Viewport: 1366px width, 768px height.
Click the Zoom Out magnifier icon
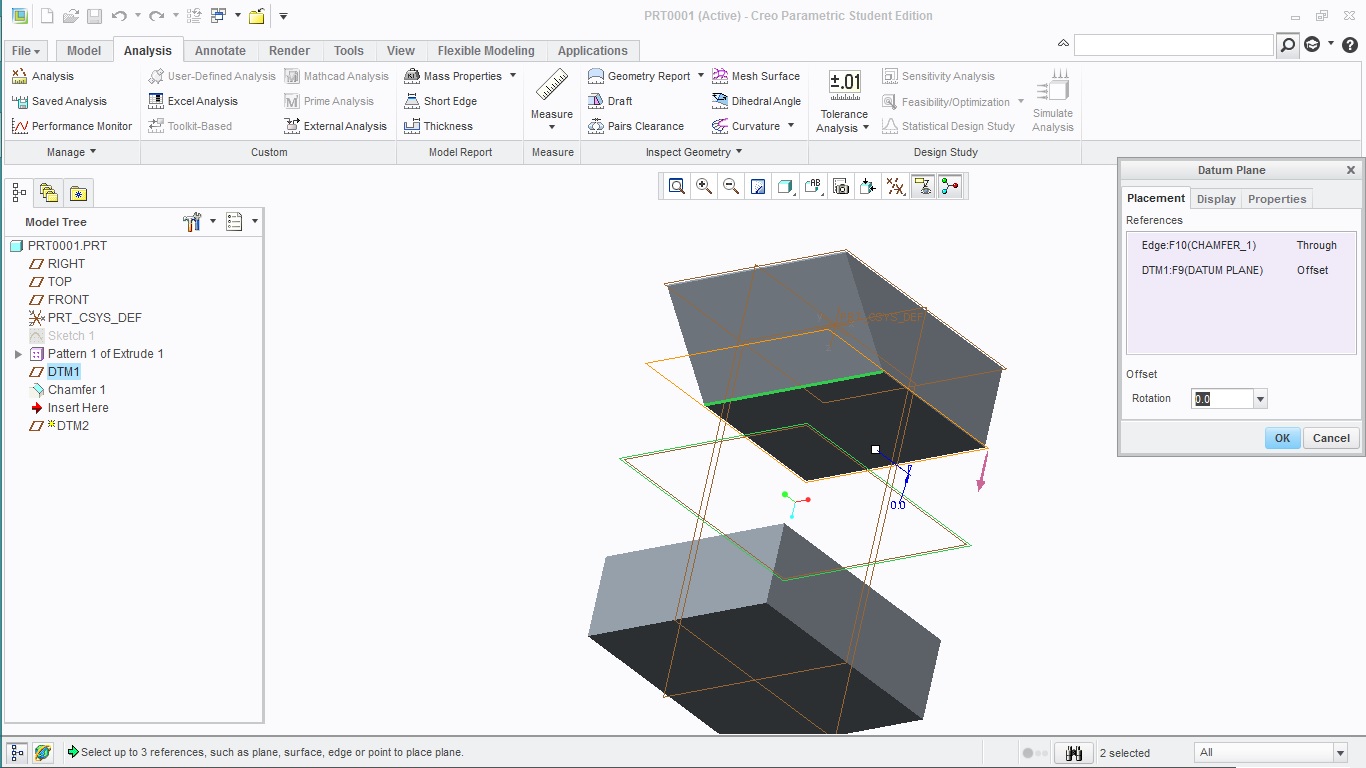[731, 186]
